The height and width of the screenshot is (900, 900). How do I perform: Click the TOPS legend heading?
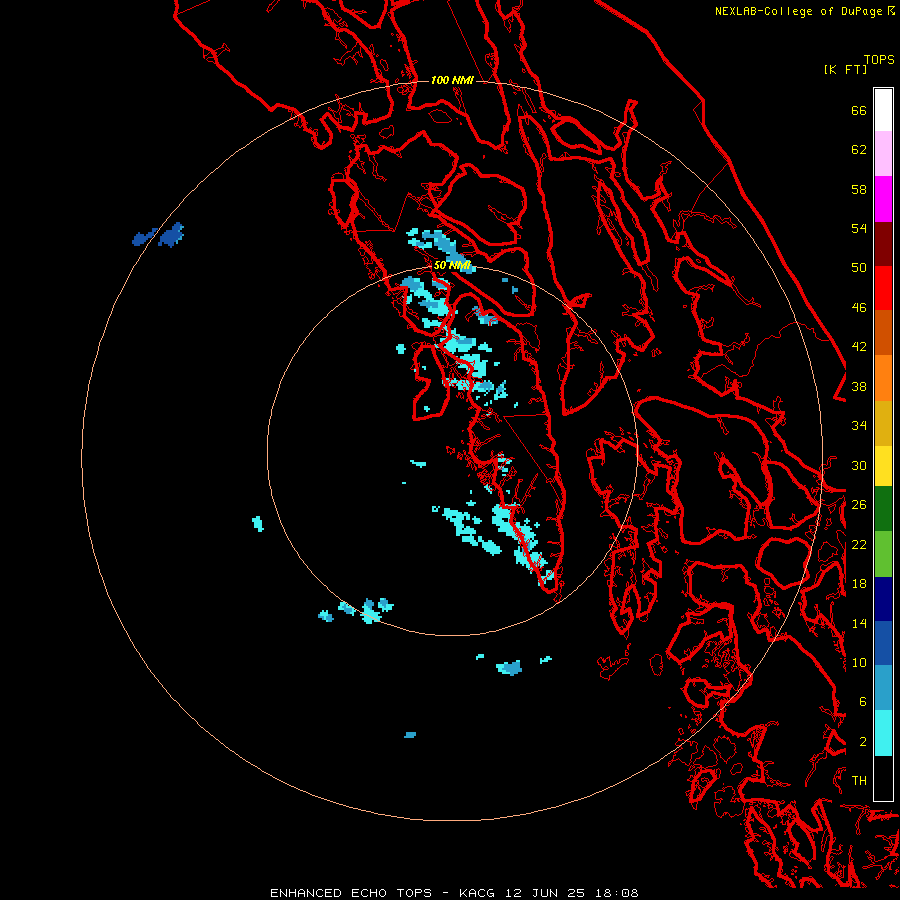(879, 59)
